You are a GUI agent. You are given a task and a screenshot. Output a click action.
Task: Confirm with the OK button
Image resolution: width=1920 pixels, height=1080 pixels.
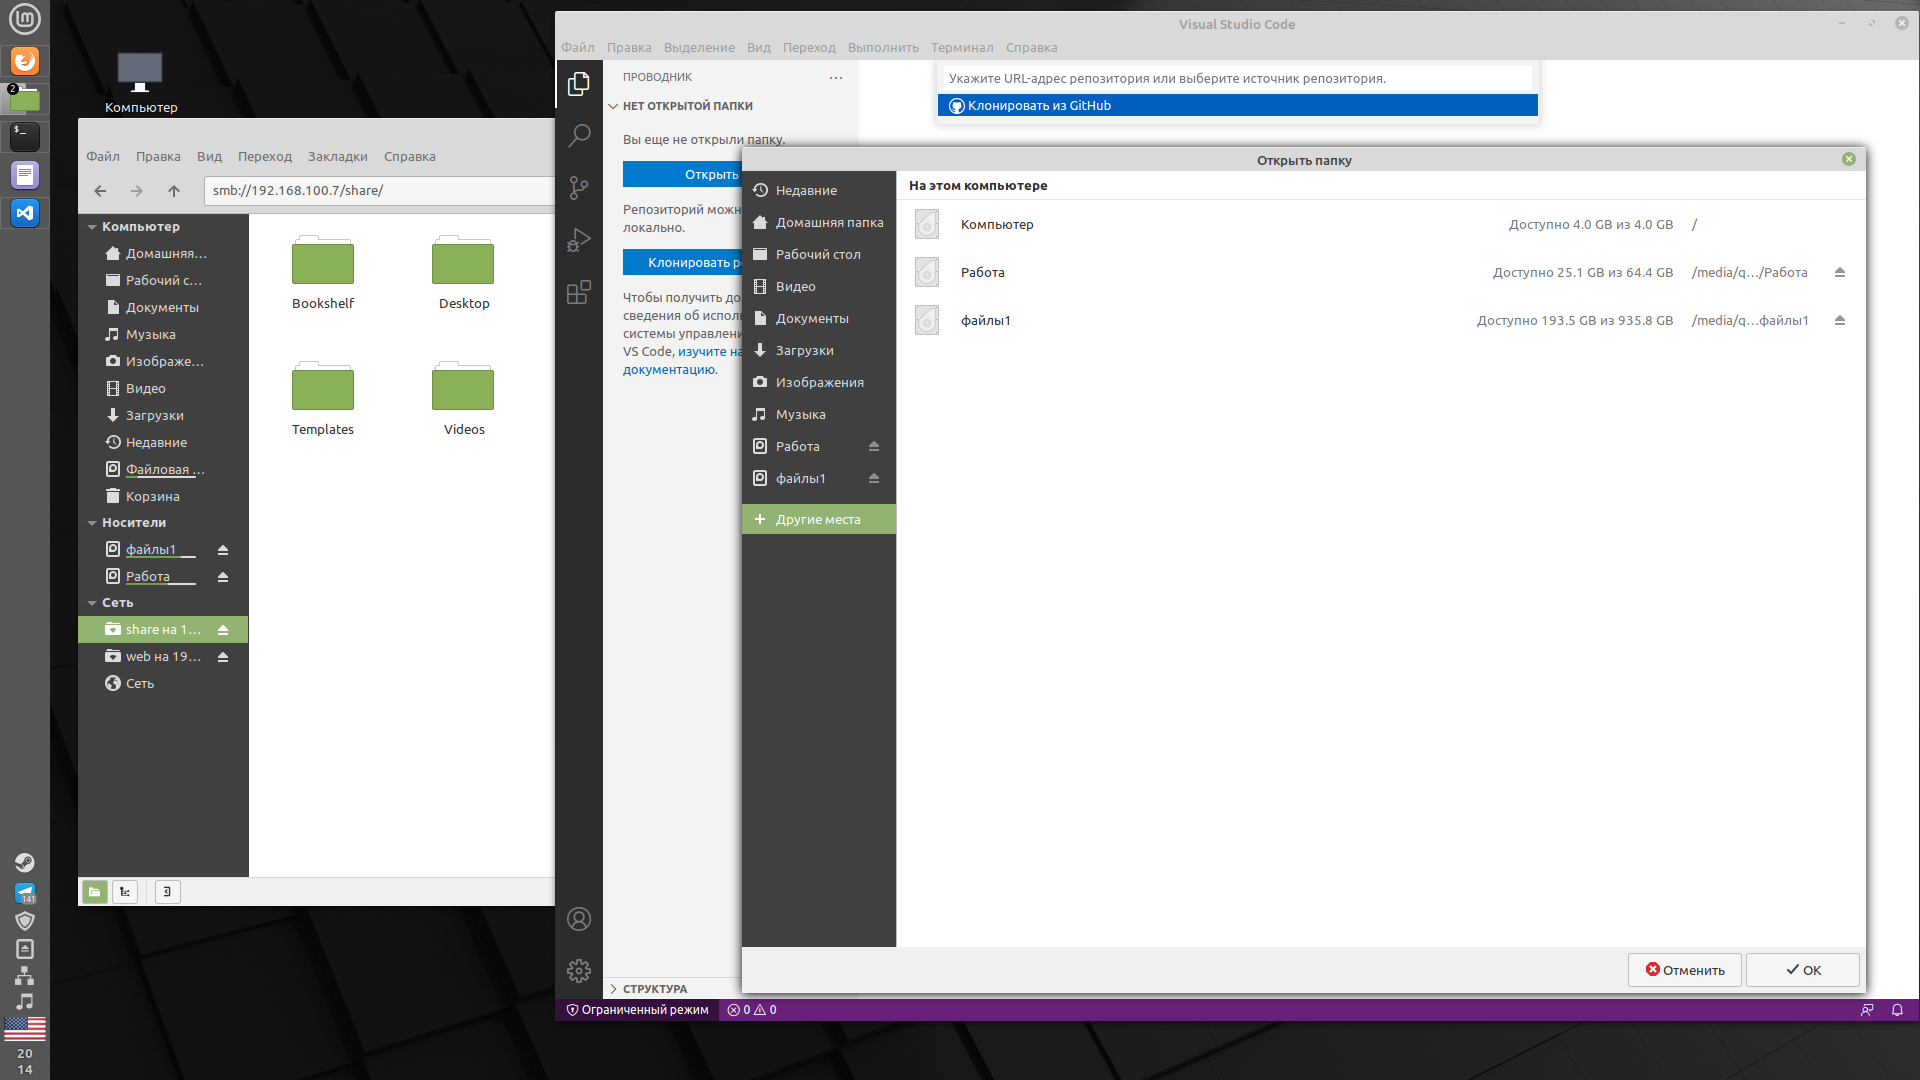(1803, 970)
